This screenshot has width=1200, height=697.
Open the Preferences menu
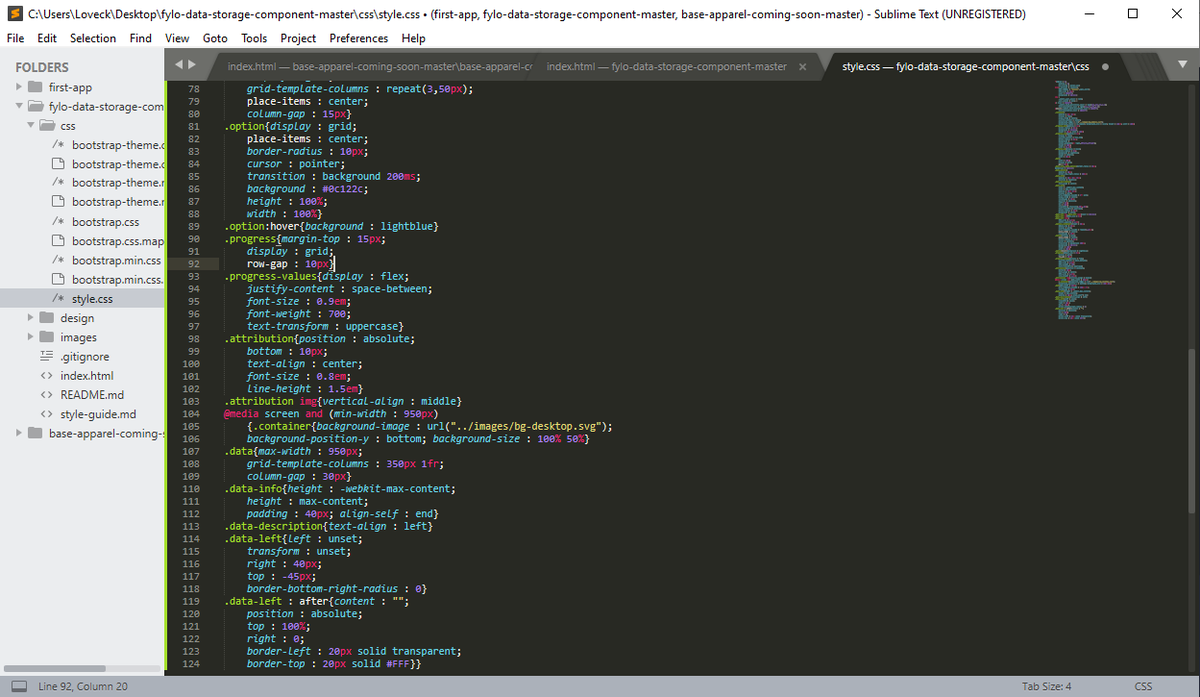(358, 38)
